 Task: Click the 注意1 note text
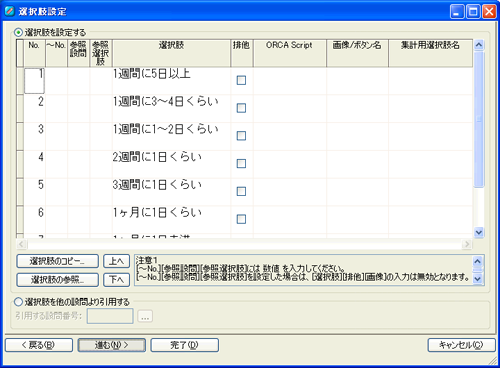coord(147,260)
